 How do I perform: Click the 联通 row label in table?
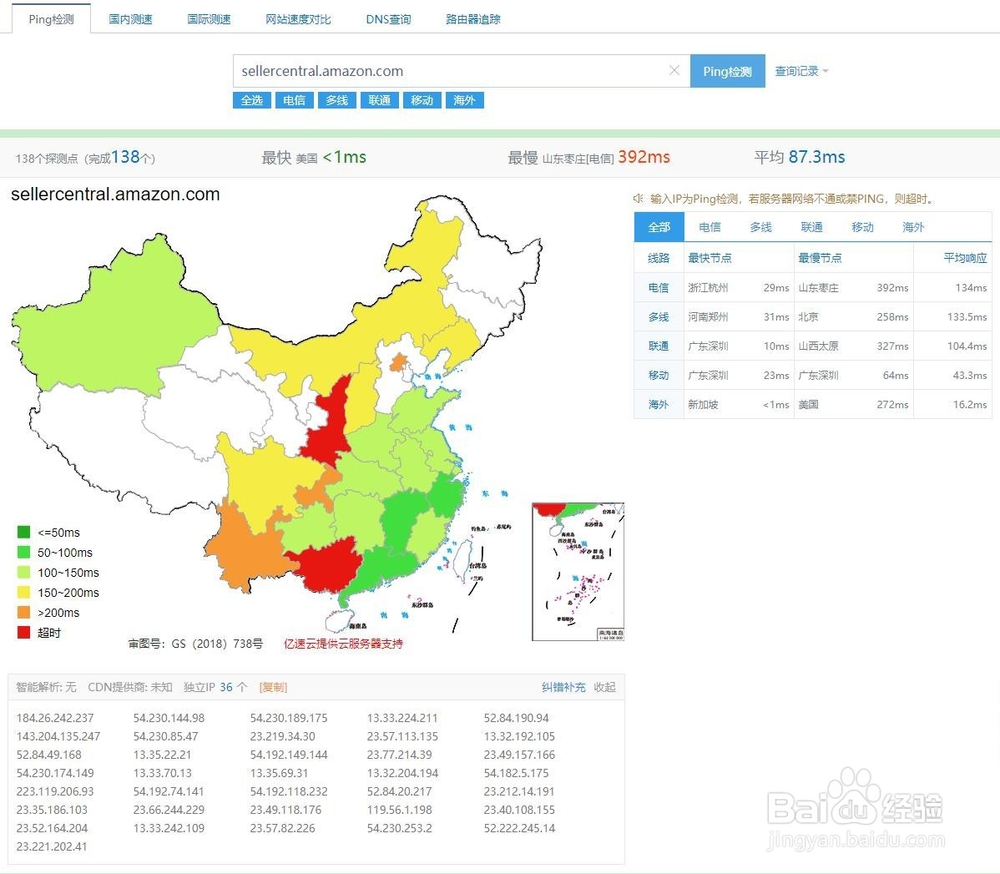click(x=659, y=346)
